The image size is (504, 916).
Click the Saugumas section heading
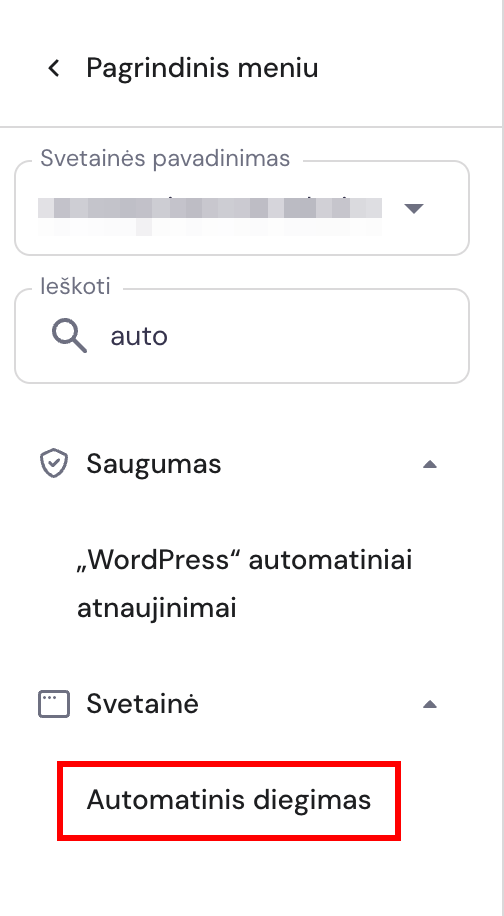pos(154,464)
